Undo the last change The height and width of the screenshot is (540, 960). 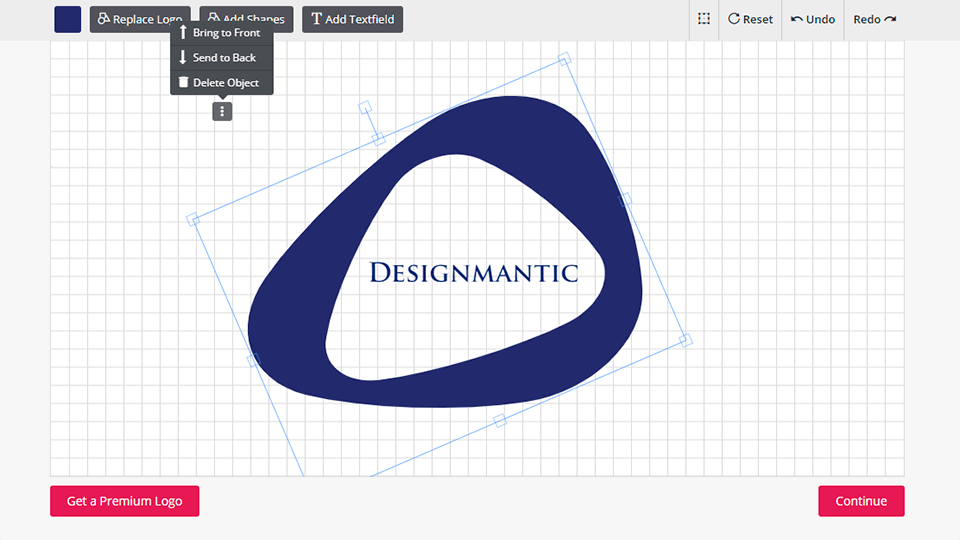(x=812, y=19)
